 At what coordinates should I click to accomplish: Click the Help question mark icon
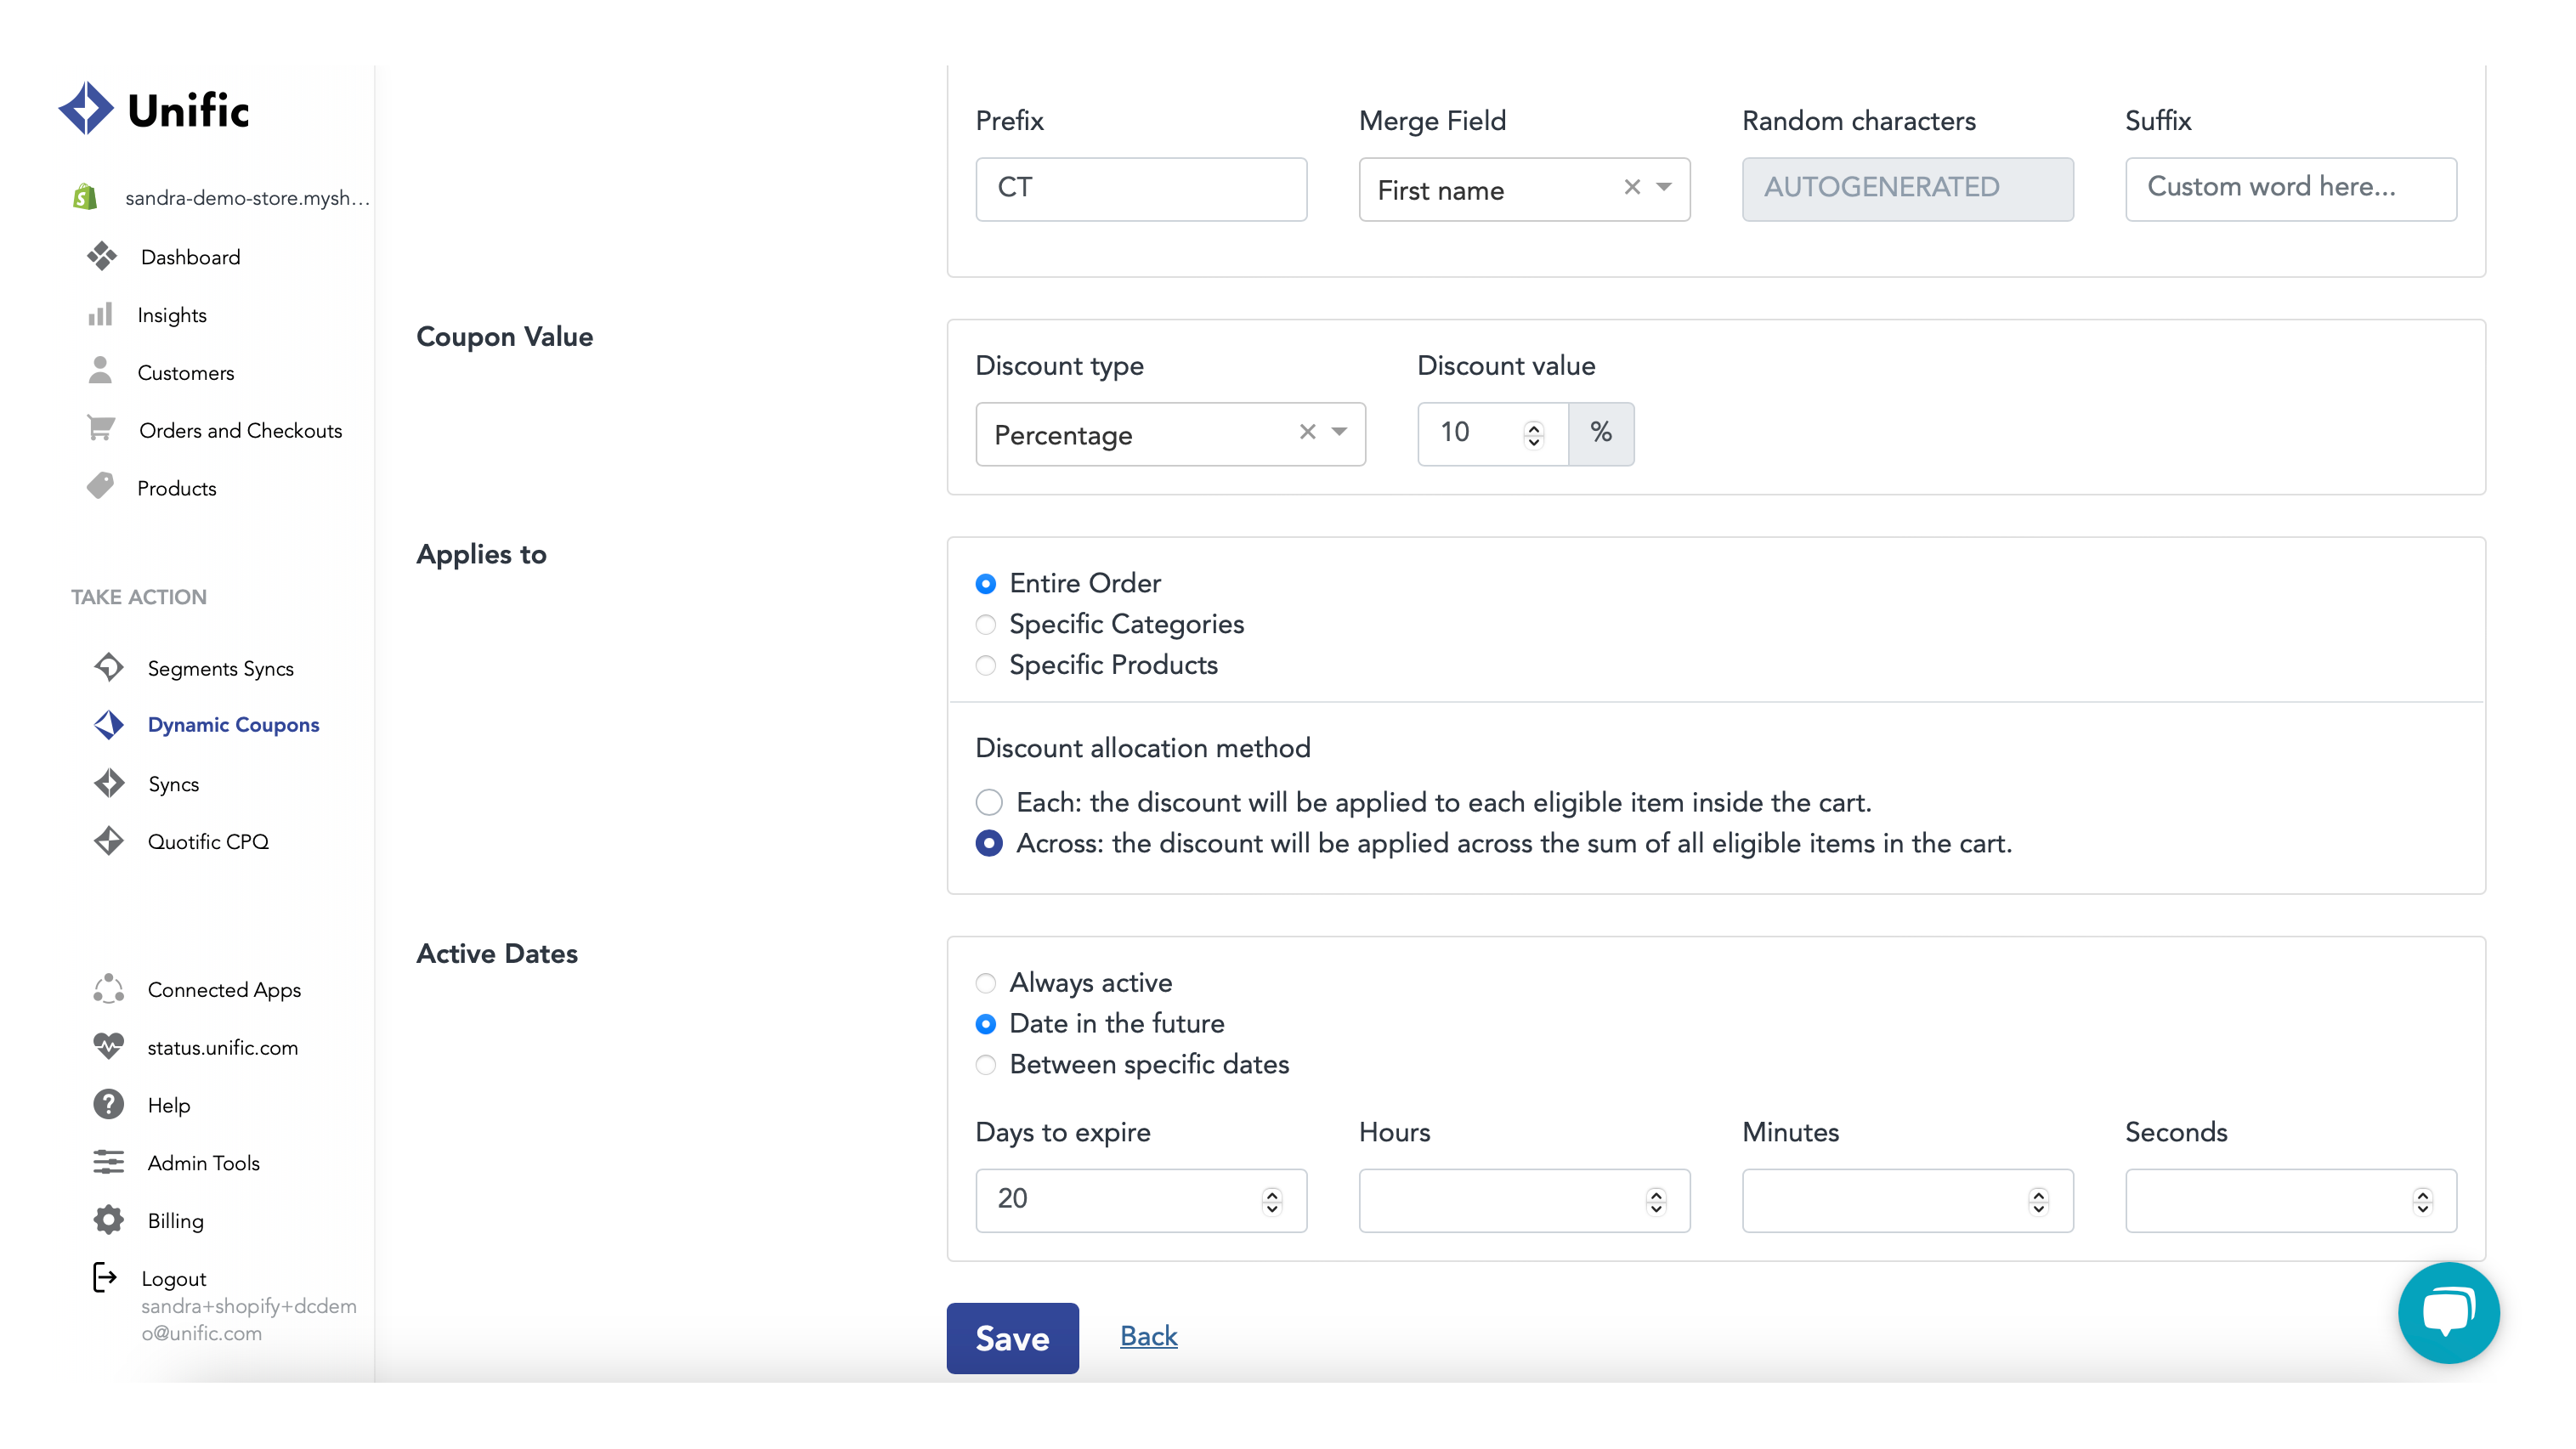point(108,1104)
